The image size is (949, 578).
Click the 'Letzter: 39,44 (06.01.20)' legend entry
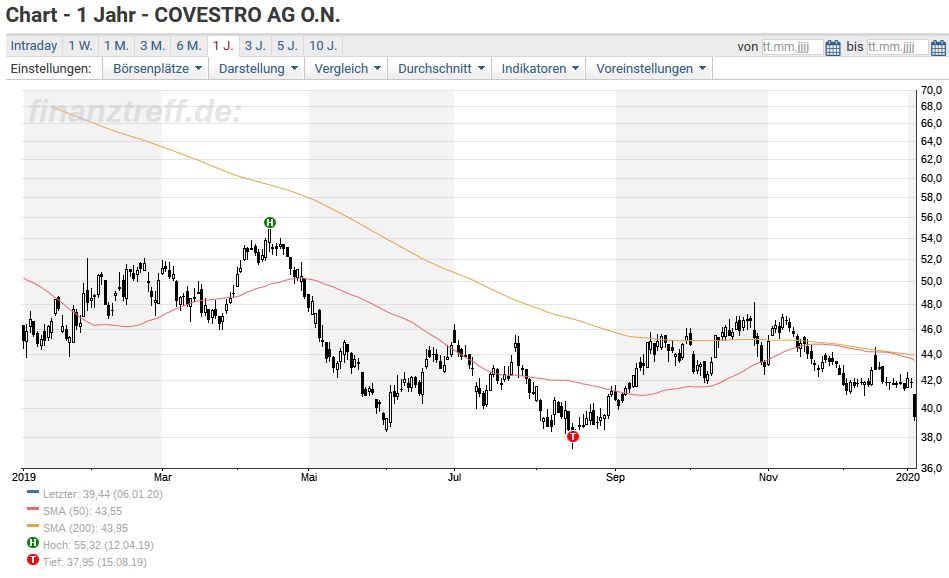pos(103,494)
